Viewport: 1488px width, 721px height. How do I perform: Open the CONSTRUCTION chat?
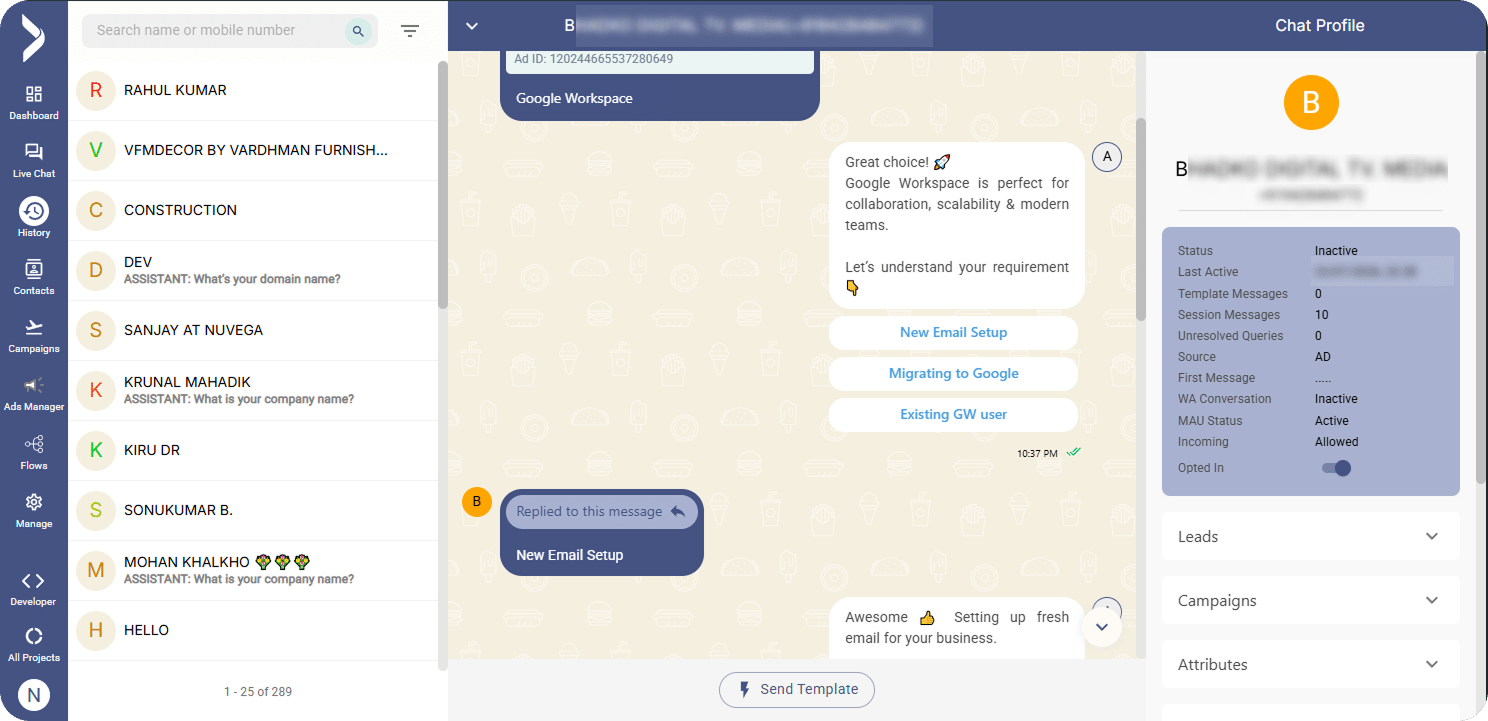253,211
